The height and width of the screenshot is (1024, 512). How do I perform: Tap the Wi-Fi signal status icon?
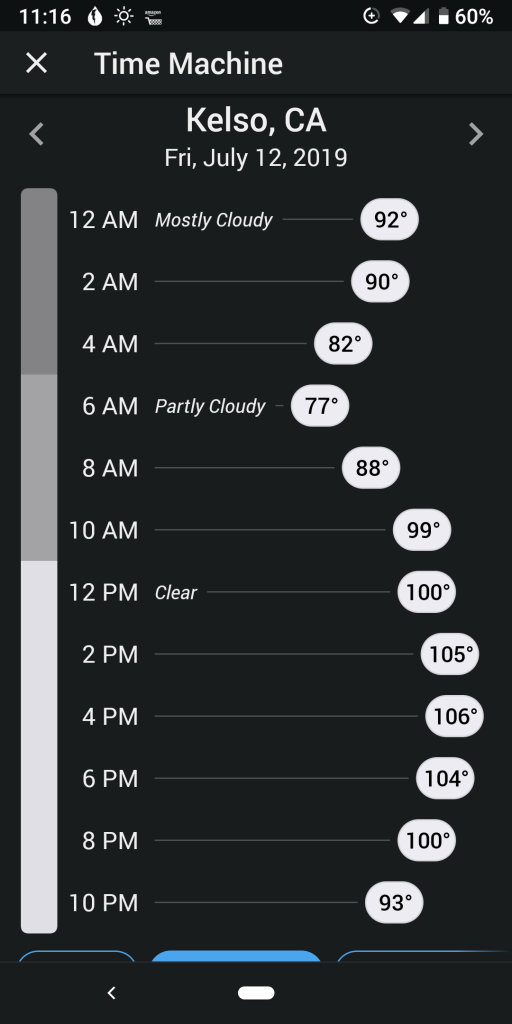click(400, 16)
